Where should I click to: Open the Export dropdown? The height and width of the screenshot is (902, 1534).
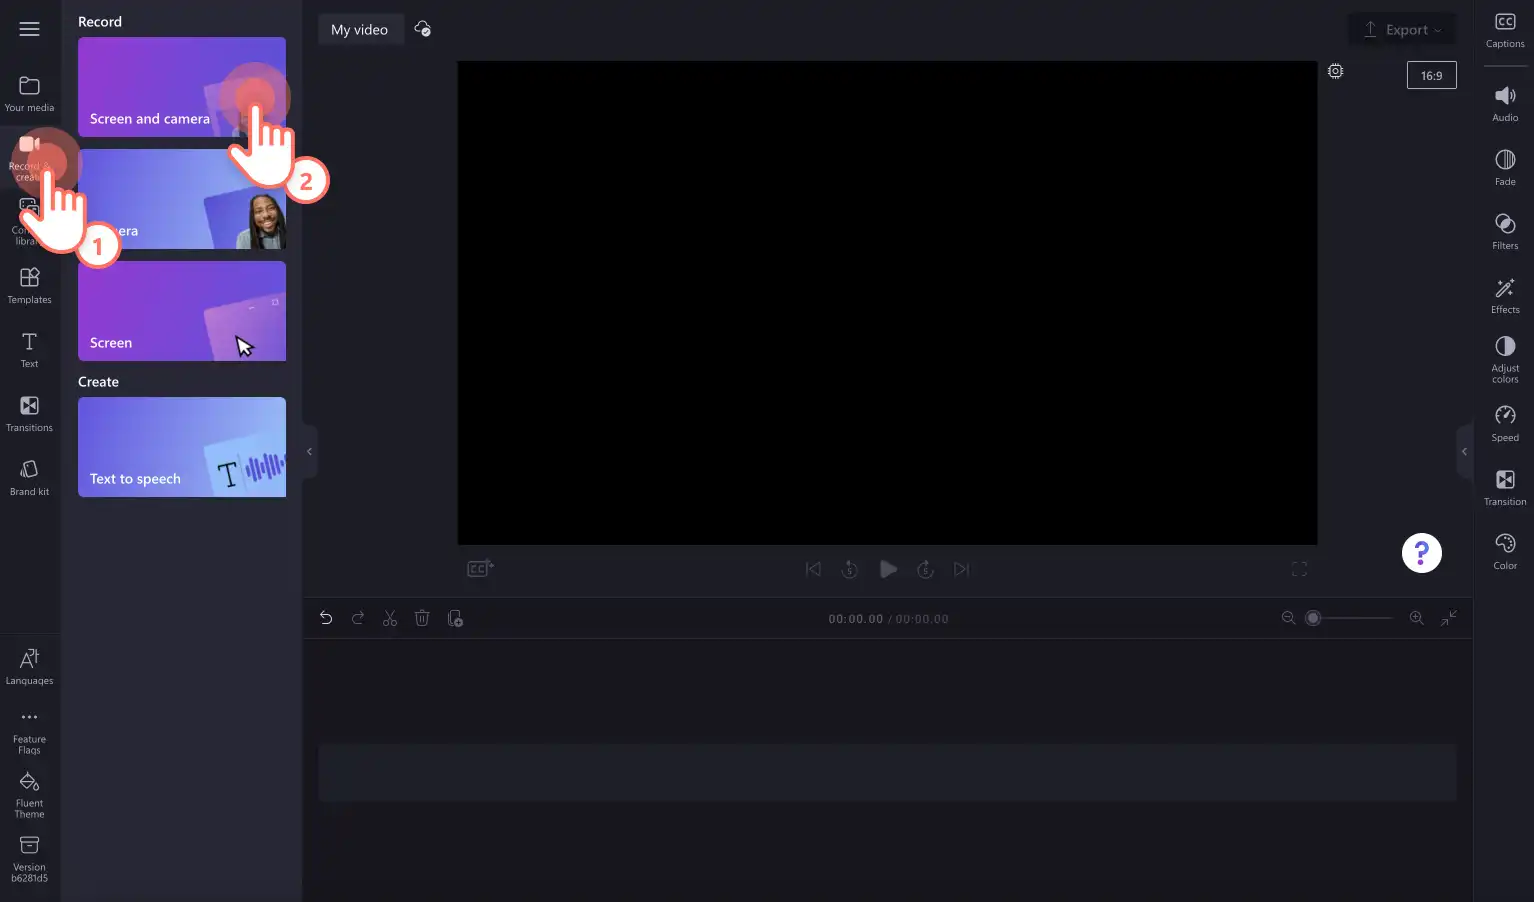1402,30
